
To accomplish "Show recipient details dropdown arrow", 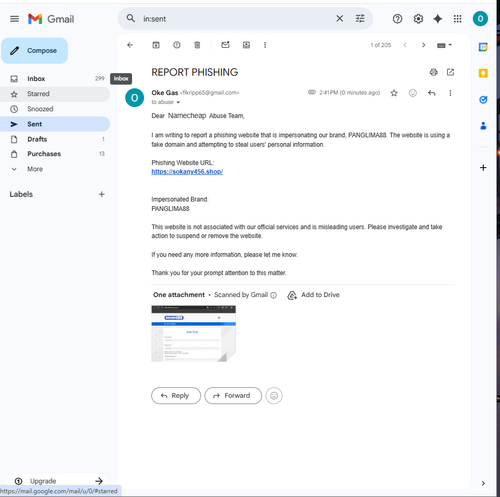I will [178, 102].
